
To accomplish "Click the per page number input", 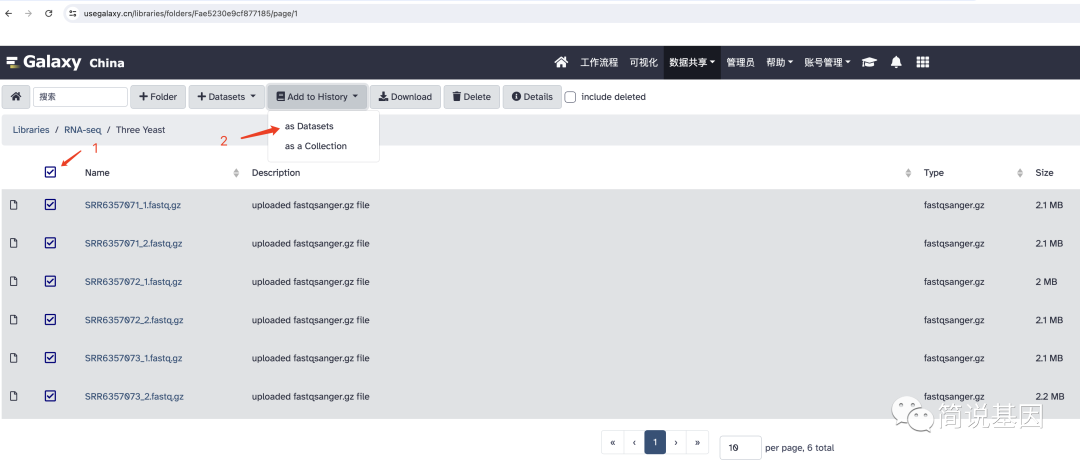I will pos(740,447).
